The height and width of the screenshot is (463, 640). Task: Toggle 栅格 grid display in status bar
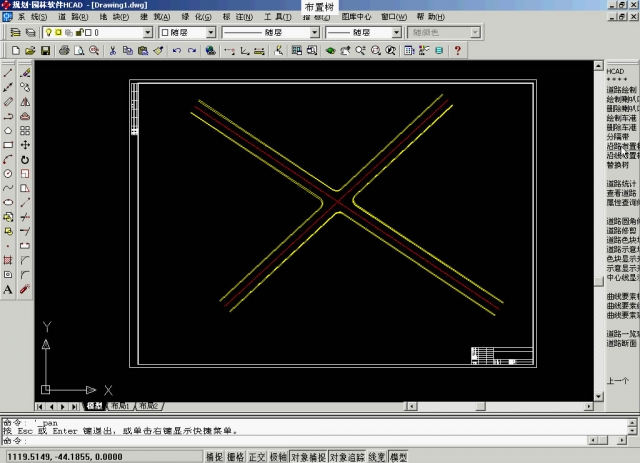click(x=236, y=456)
